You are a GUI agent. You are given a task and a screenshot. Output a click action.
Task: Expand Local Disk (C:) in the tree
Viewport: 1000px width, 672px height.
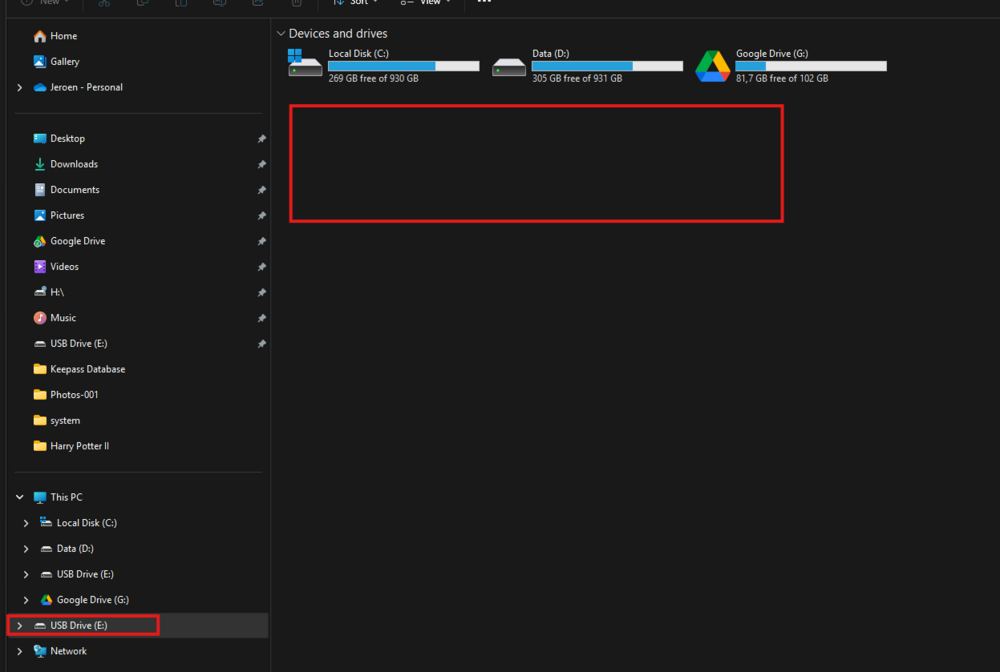point(26,523)
